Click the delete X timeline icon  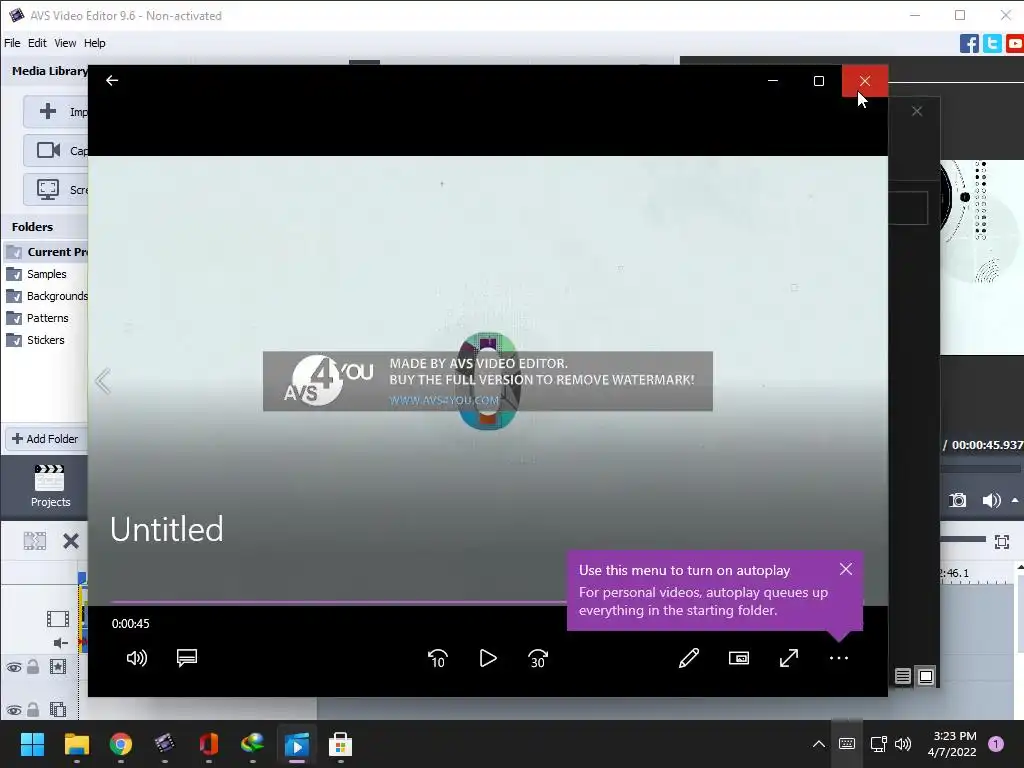click(x=71, y=541)
